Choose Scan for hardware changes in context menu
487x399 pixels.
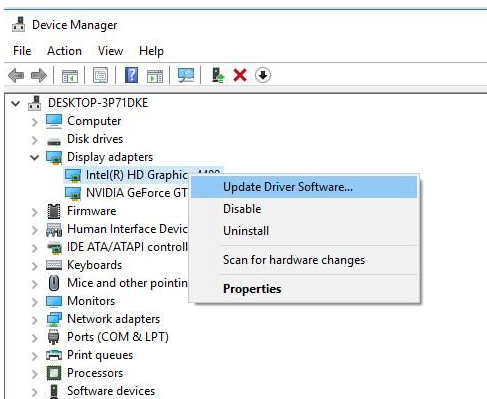(304, 260)
